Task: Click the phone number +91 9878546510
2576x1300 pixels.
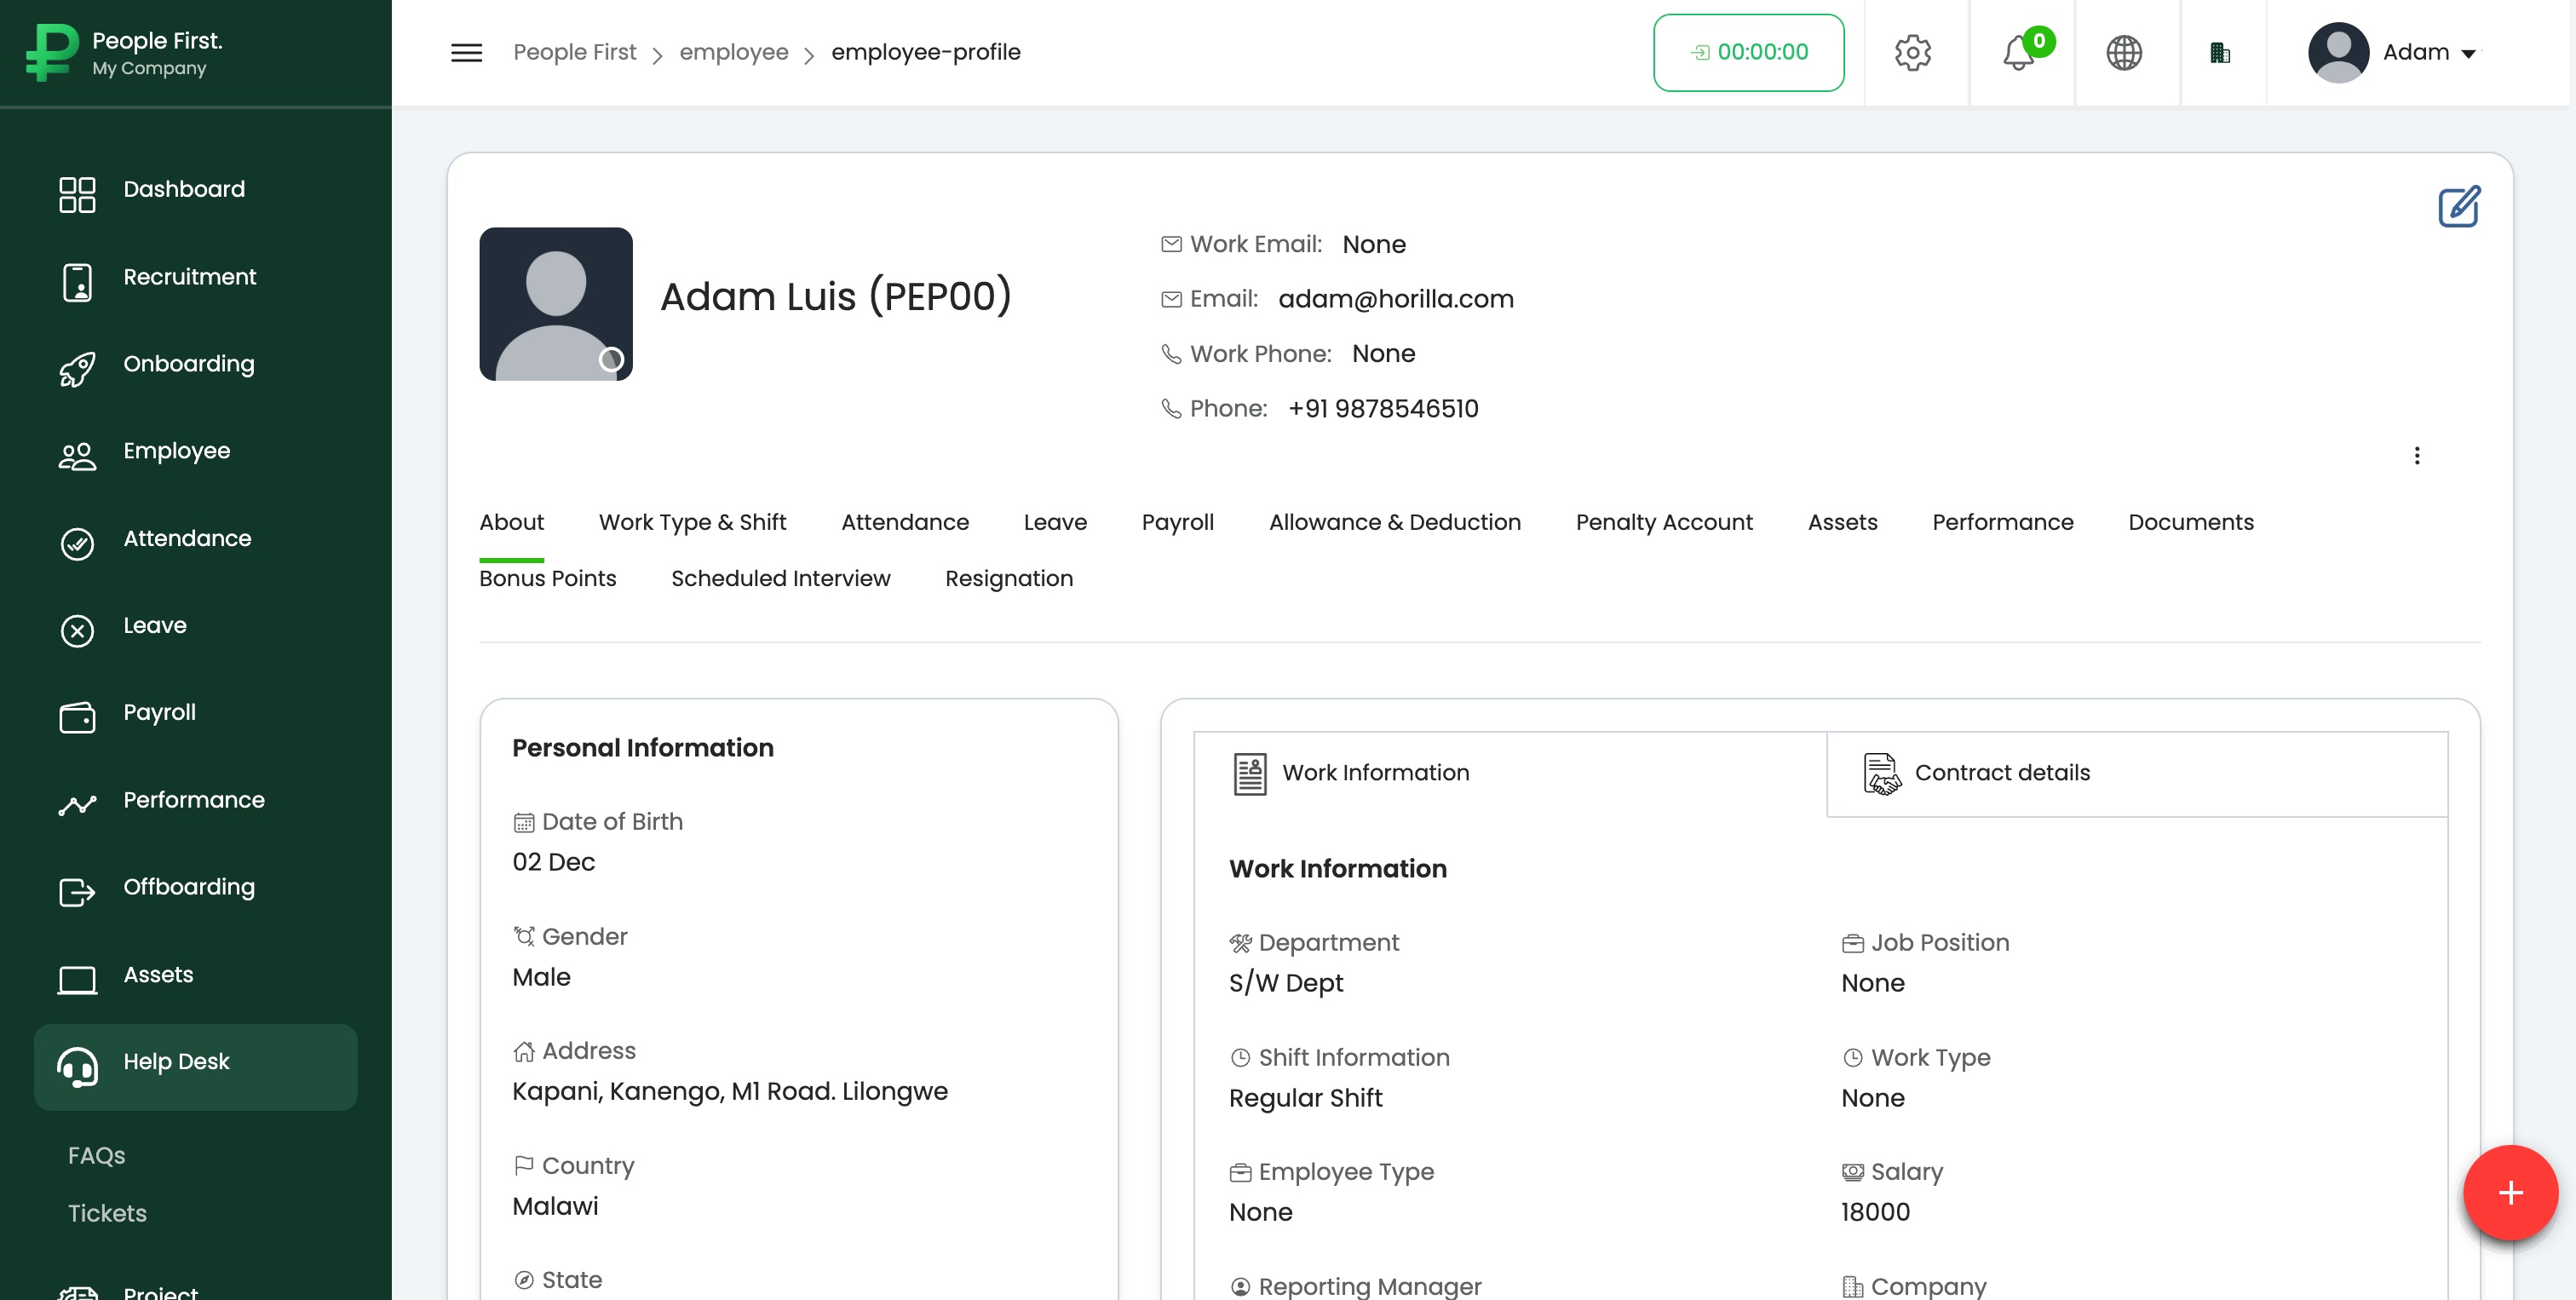Action: point(1383,409)
